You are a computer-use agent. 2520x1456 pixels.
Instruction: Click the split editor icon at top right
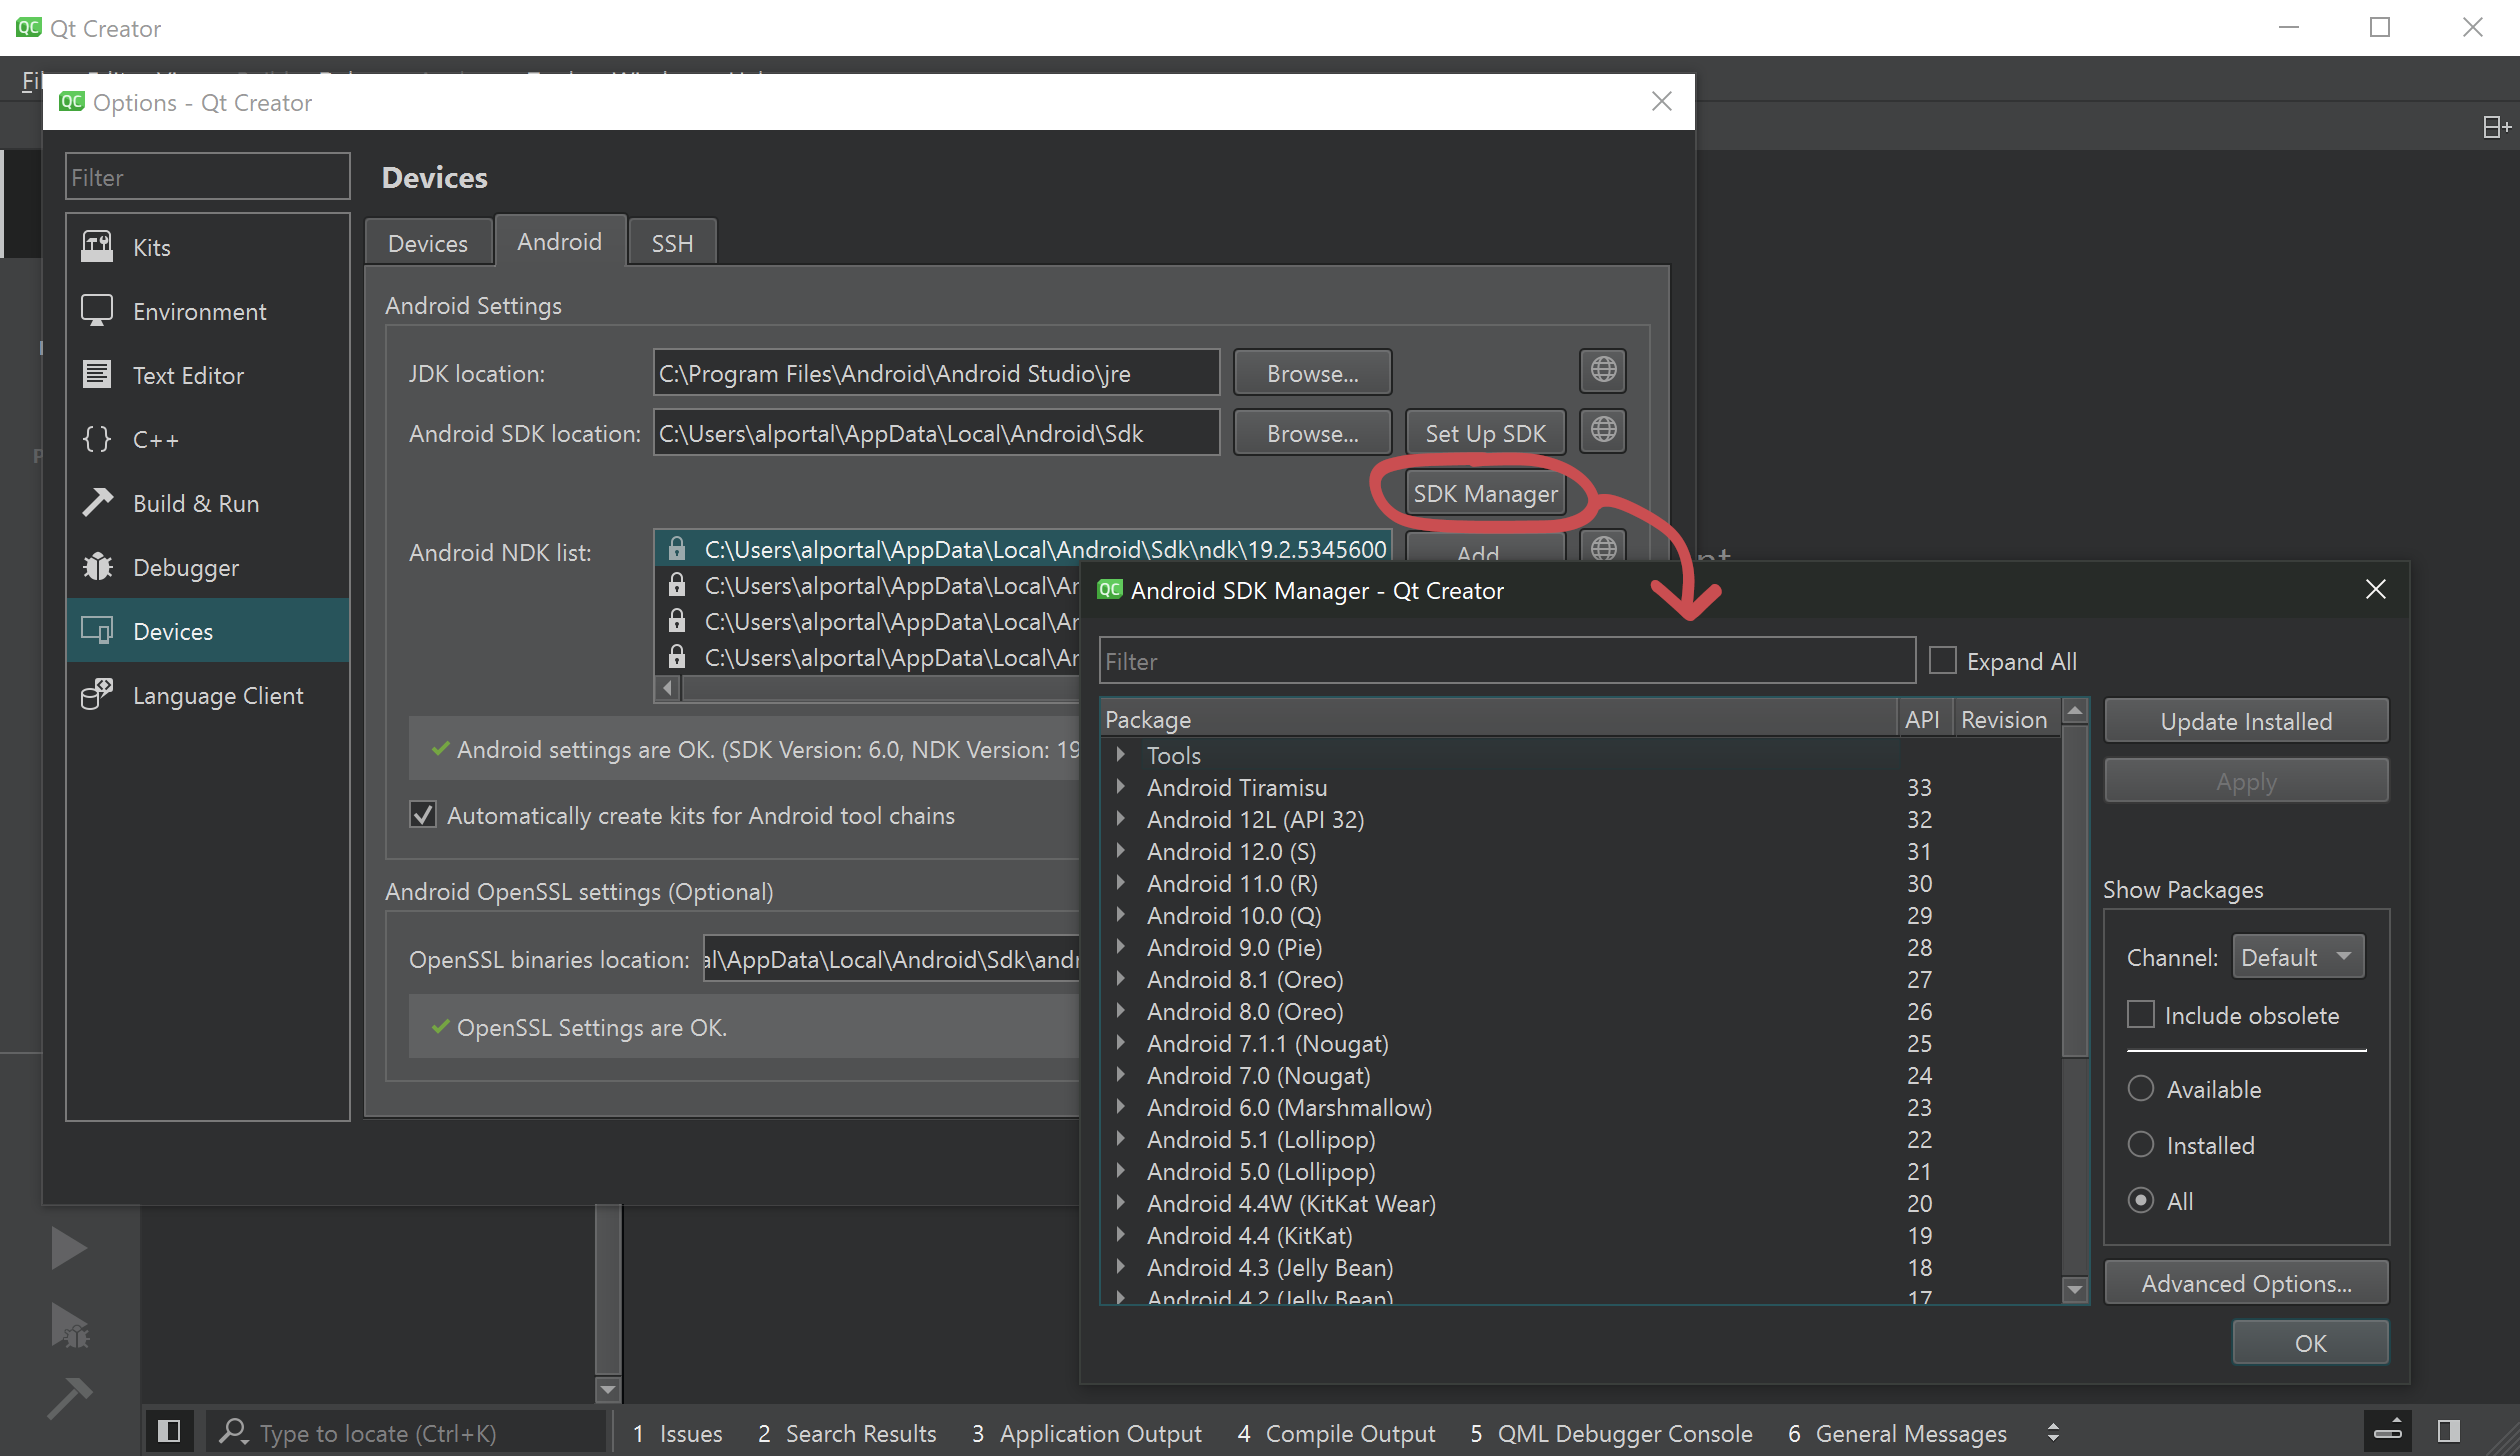click(x=2497, y=127)
